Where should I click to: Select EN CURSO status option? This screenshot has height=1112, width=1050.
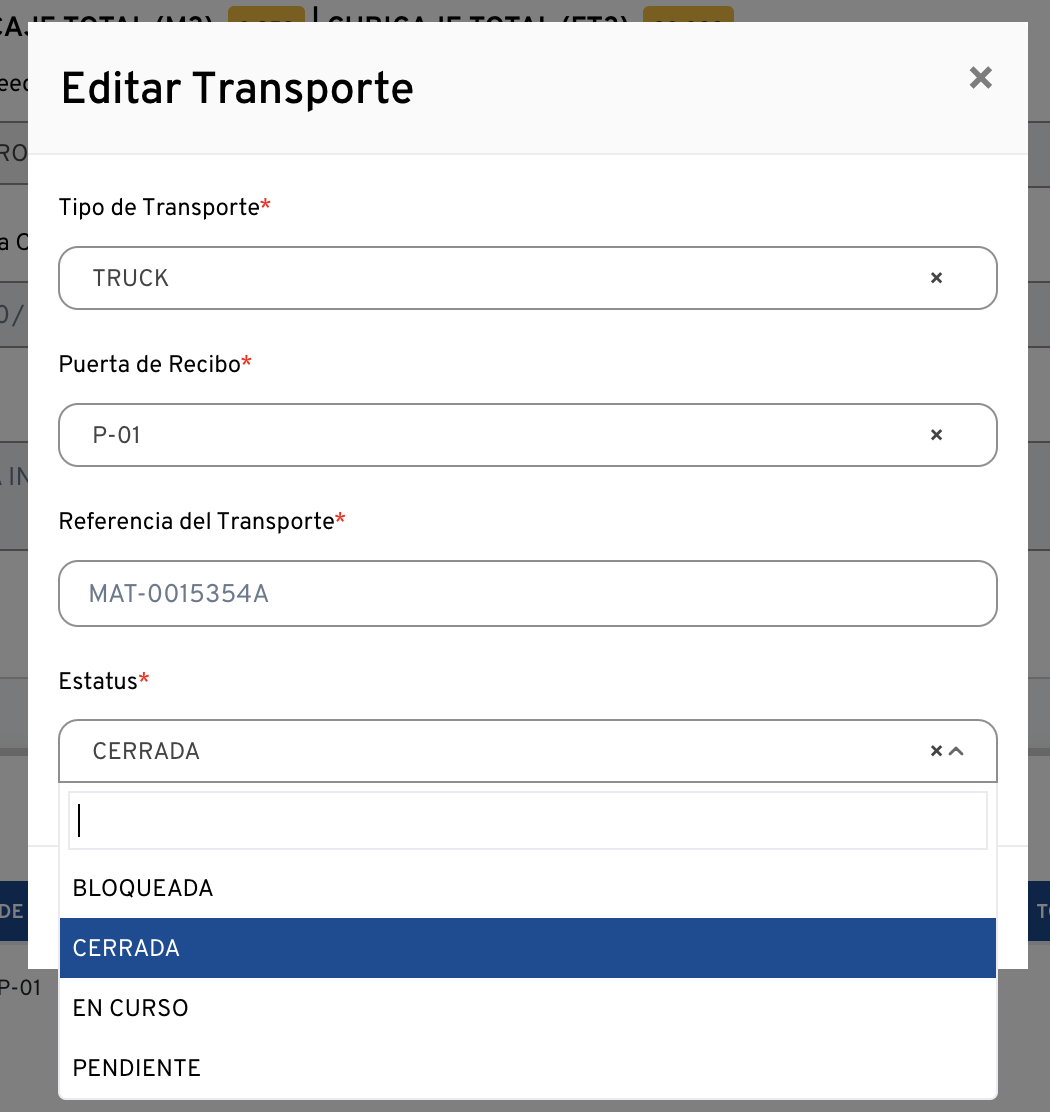[x=131, y=1008]
